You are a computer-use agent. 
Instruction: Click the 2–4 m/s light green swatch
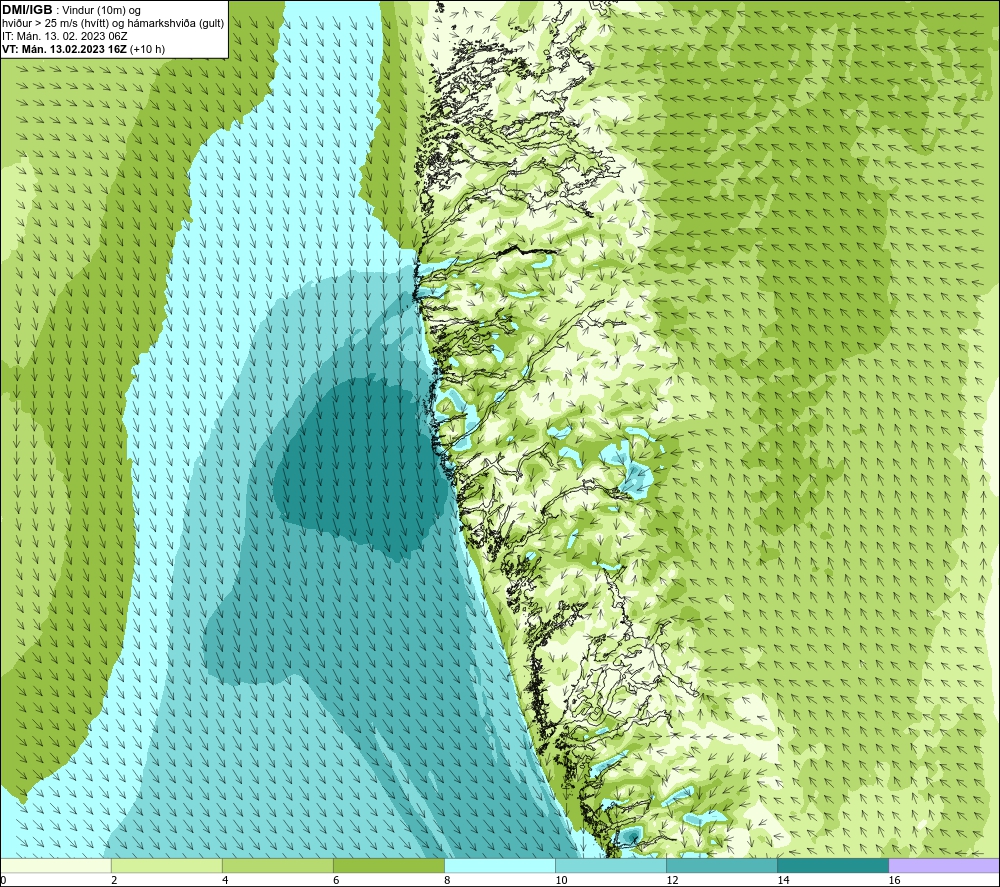click(x=166, y=865)
